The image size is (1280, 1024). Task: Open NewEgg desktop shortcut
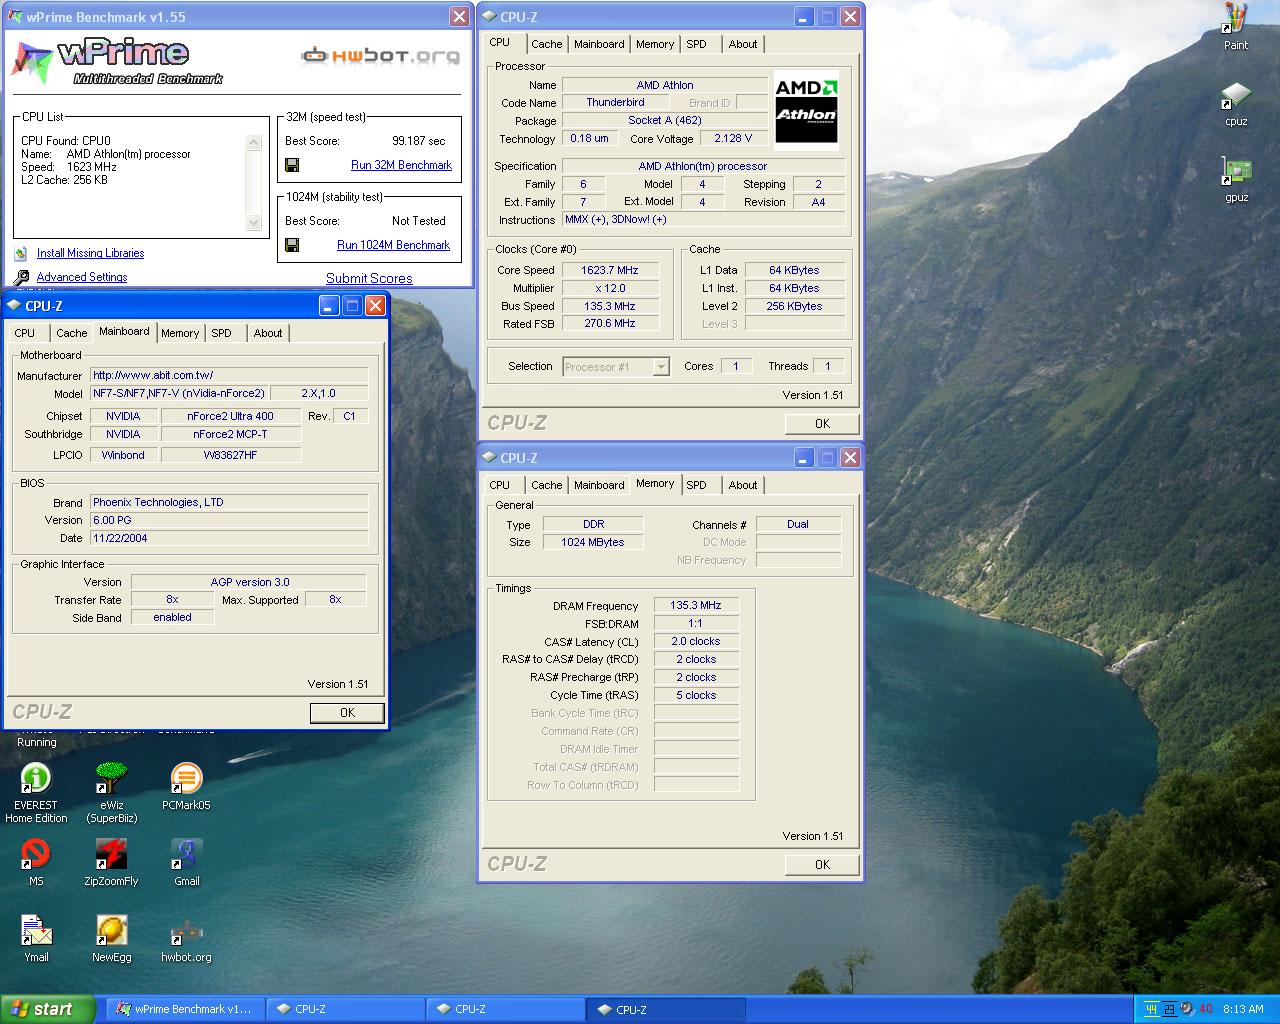[111, 938]
